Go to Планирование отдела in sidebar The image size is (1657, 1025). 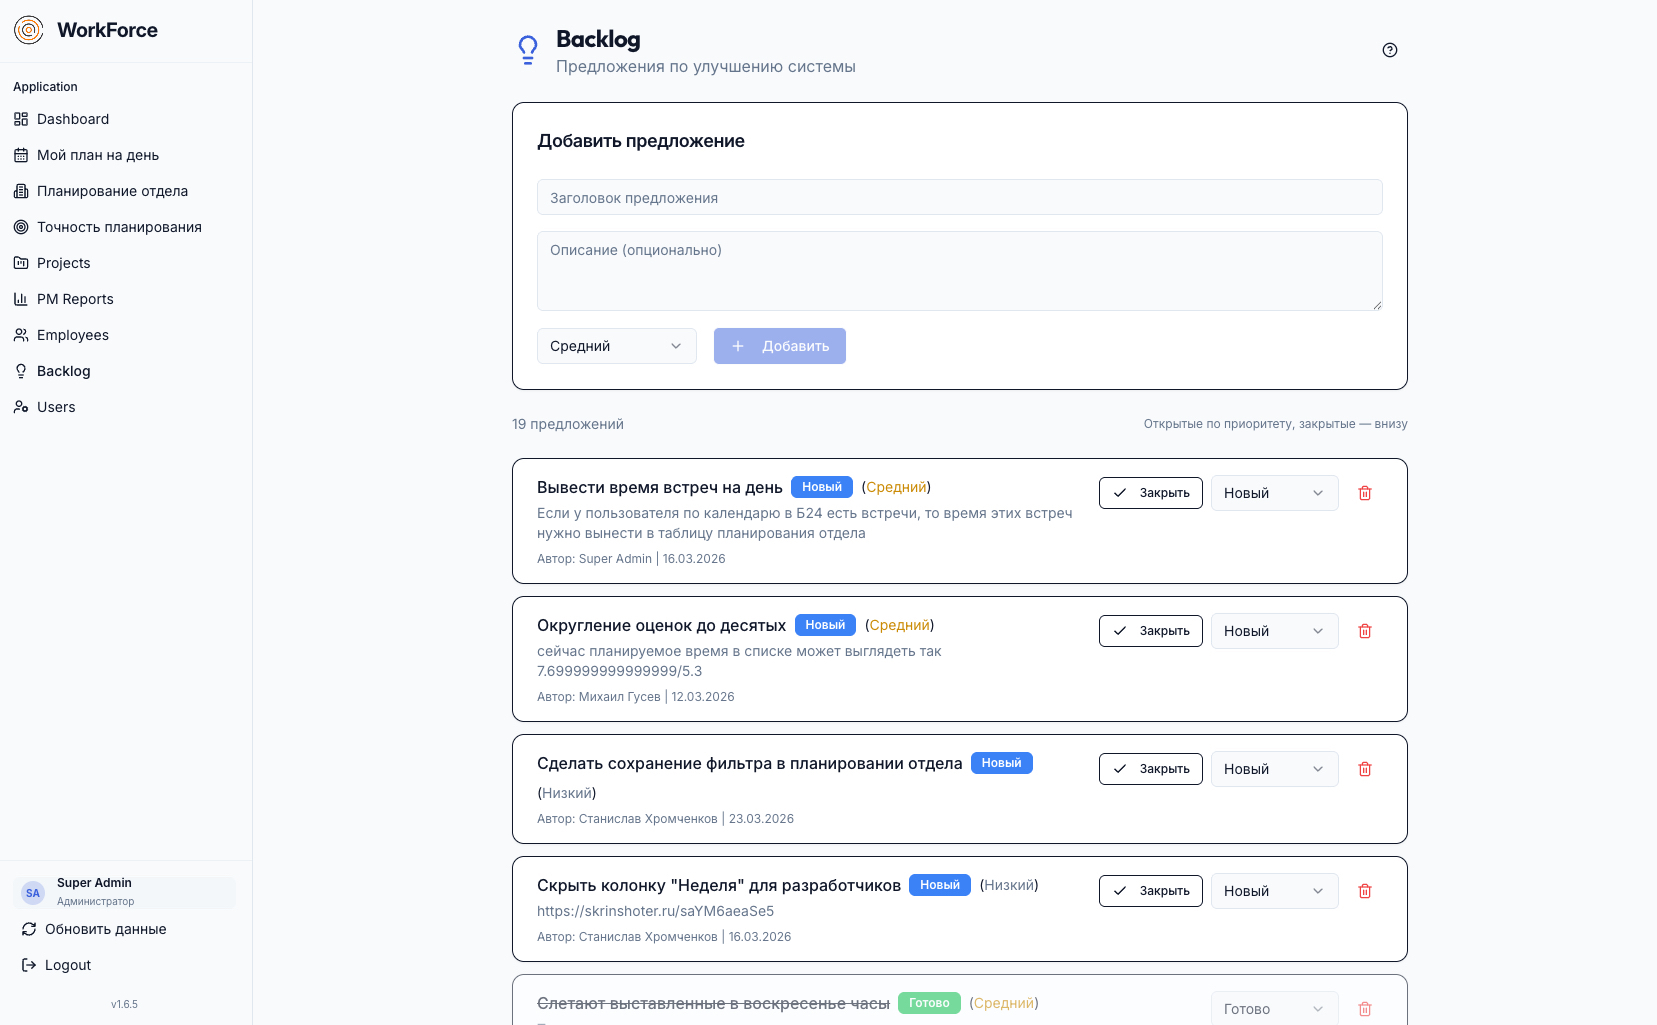click(x=112, y=191)
